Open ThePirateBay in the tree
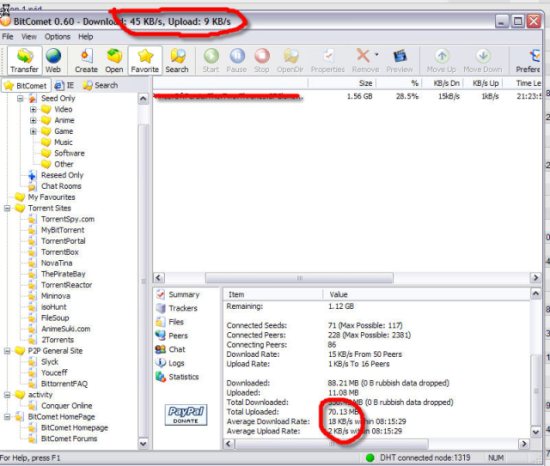 [63, 274]
